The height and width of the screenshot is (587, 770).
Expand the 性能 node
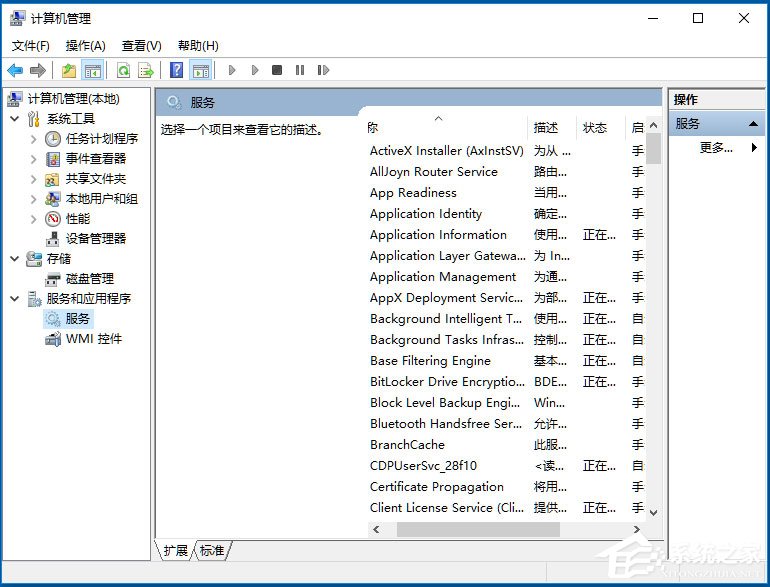click(x=33, y=219)
